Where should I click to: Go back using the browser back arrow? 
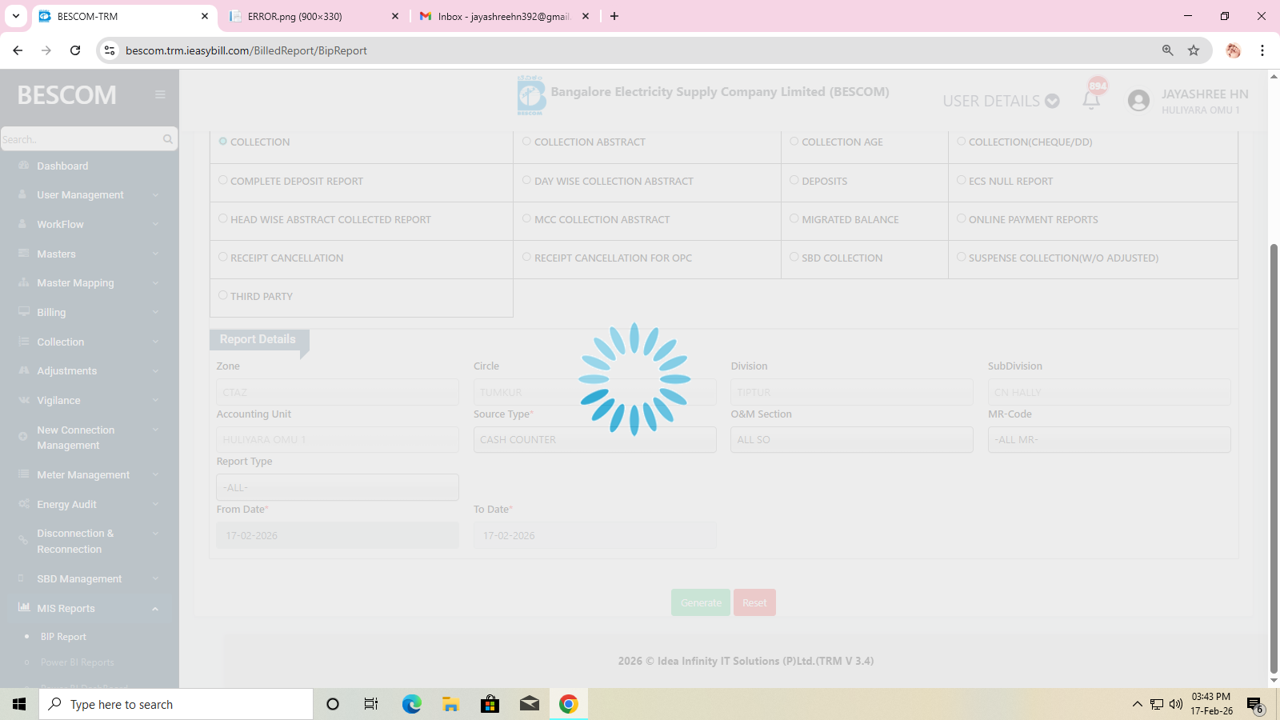tap(18, 50)
